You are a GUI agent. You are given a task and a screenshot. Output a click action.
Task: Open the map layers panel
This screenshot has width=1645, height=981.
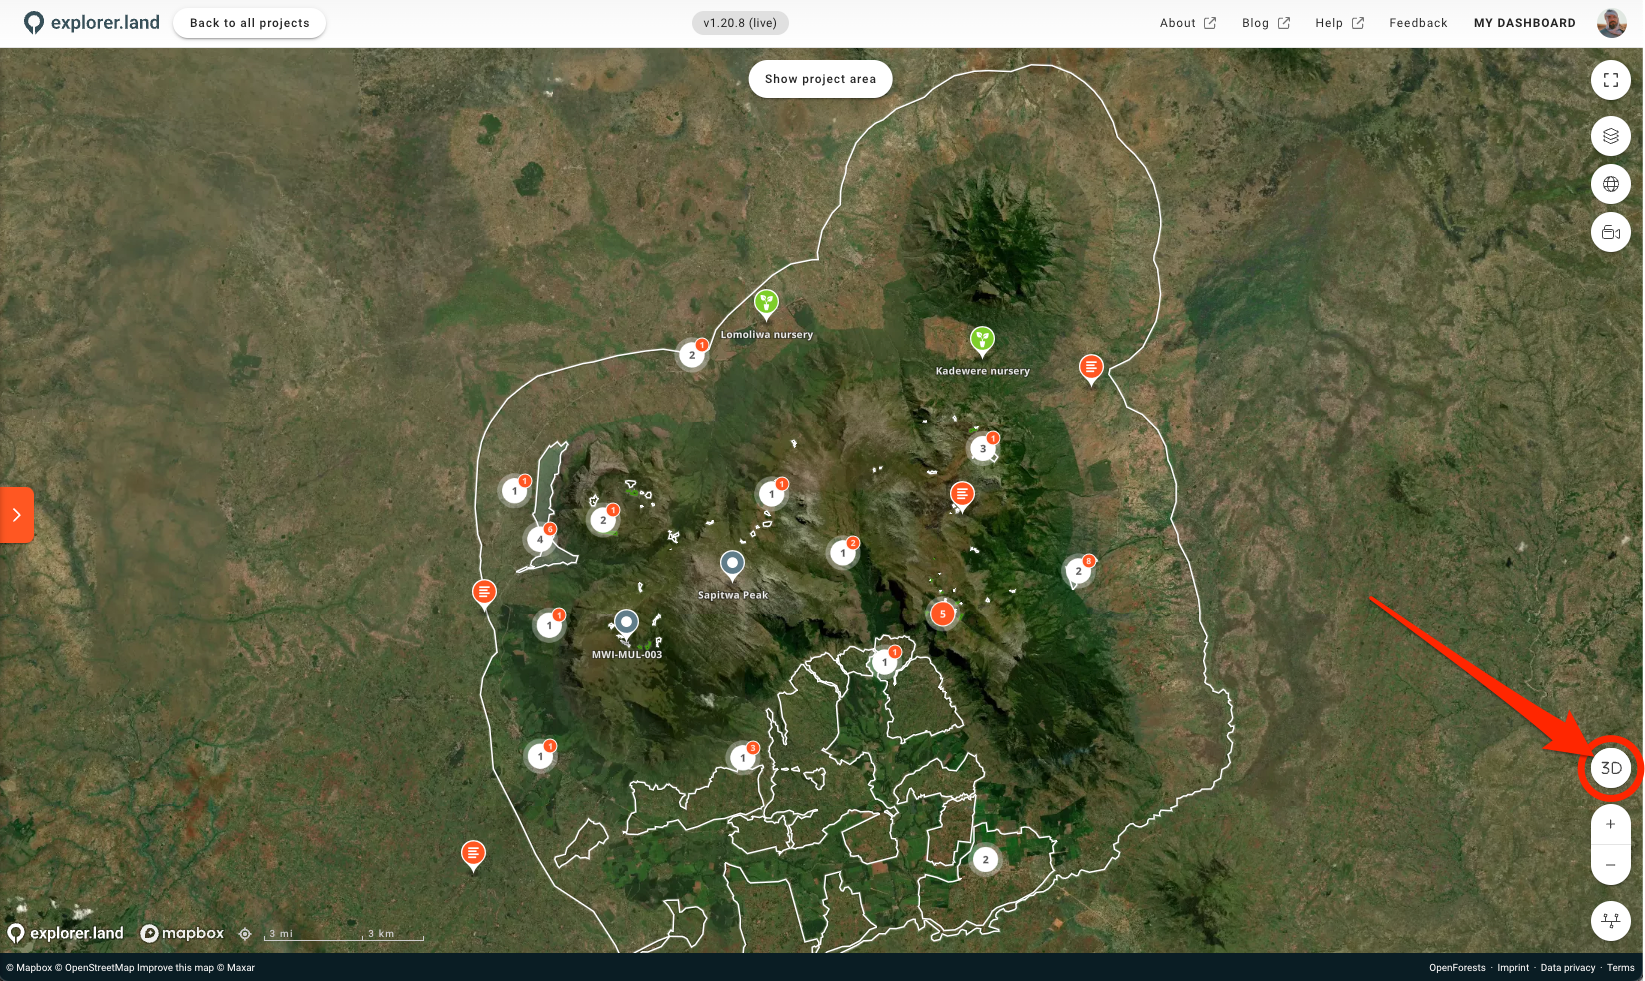pyautogui.click(x=1610, y=136)
